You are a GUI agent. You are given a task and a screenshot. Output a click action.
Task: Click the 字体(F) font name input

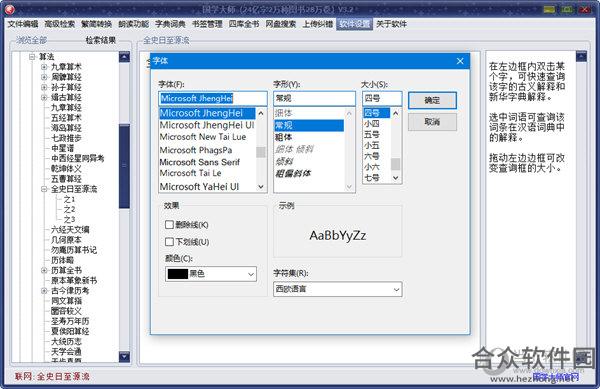[x=213, y=98]
